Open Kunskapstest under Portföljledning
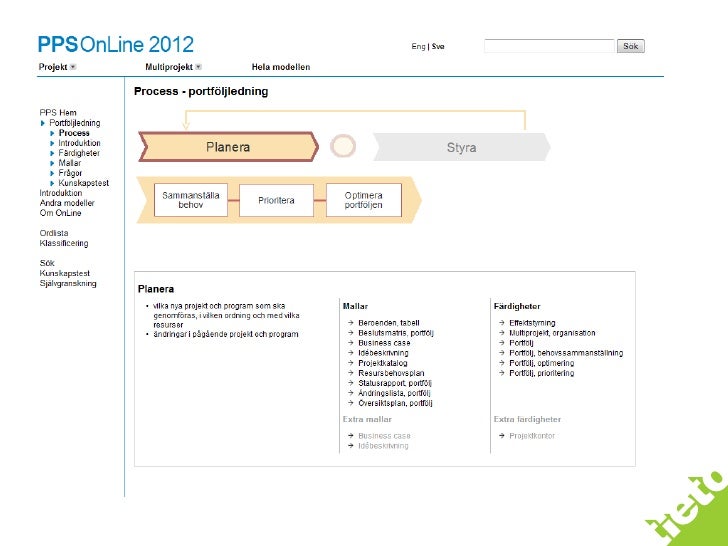Screen dimensions: 728x546 click(x=84, y=183)
